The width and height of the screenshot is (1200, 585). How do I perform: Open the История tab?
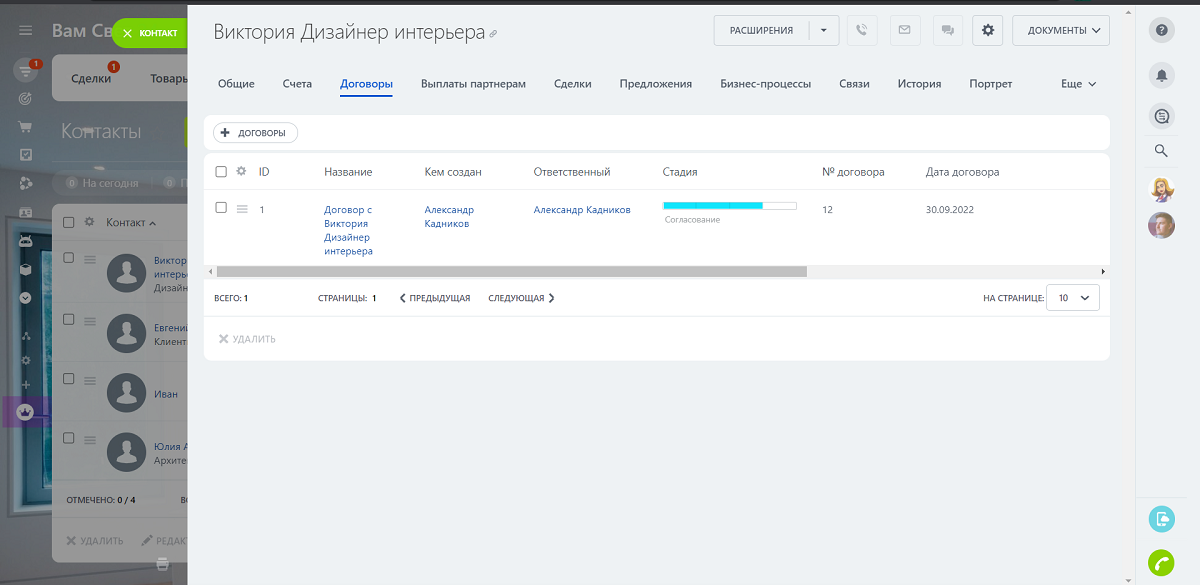919,84
